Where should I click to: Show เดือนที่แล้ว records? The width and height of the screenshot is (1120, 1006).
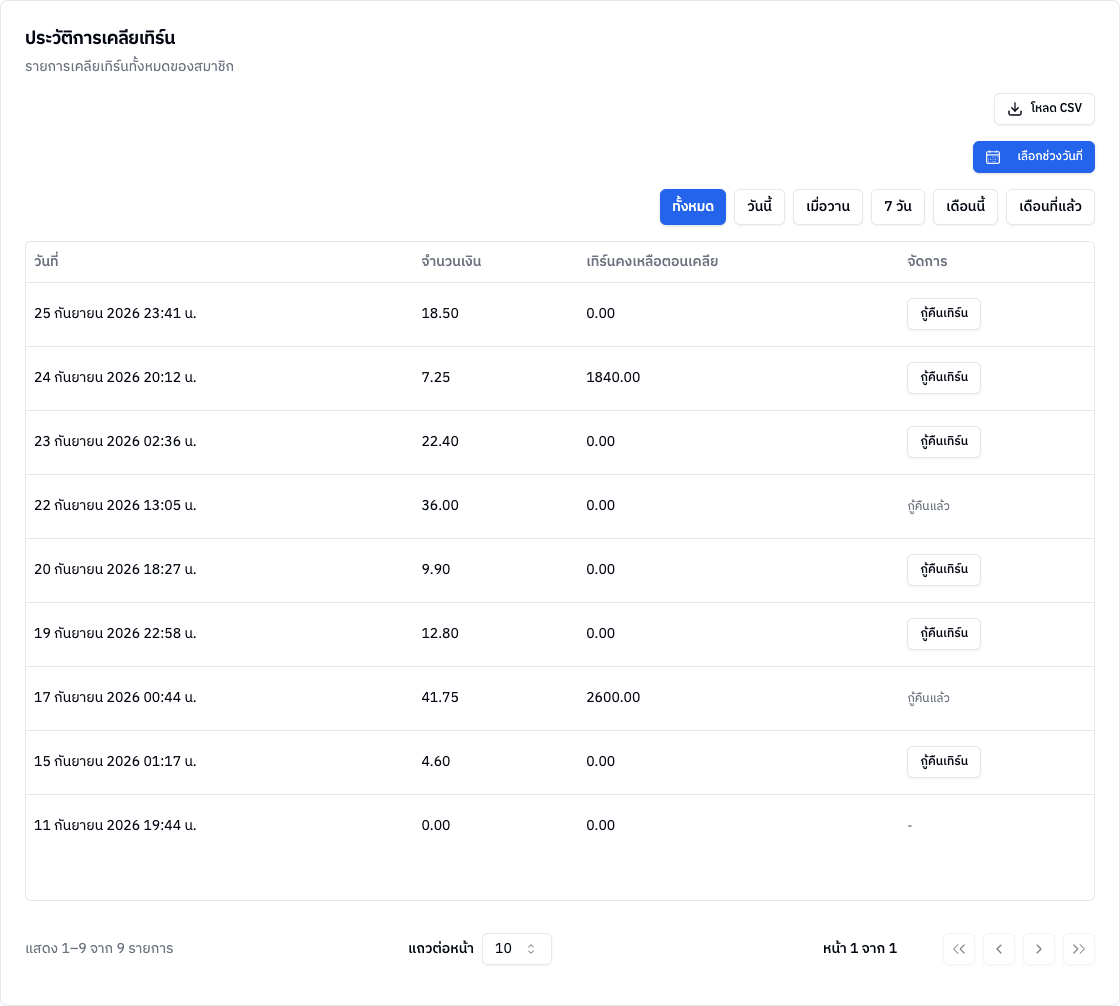[1050, 207]
